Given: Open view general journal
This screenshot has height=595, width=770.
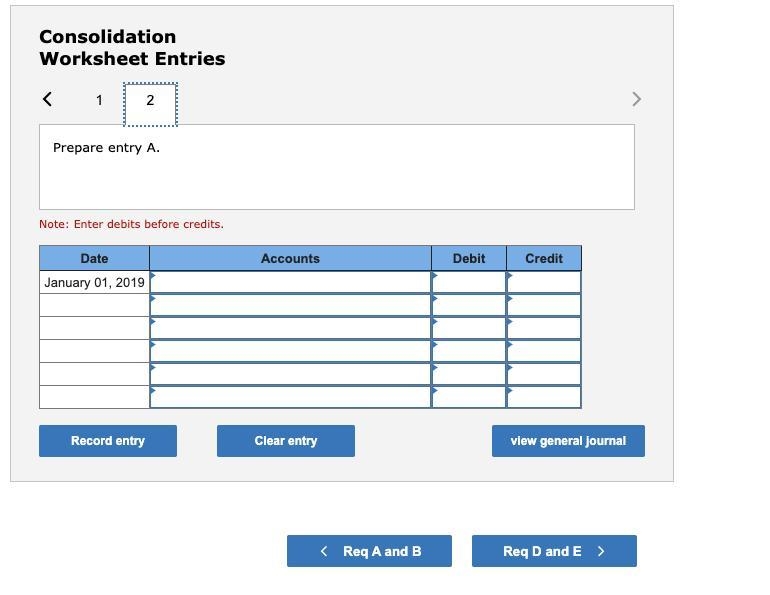Looking at the screenshot, I should [568, 441].
